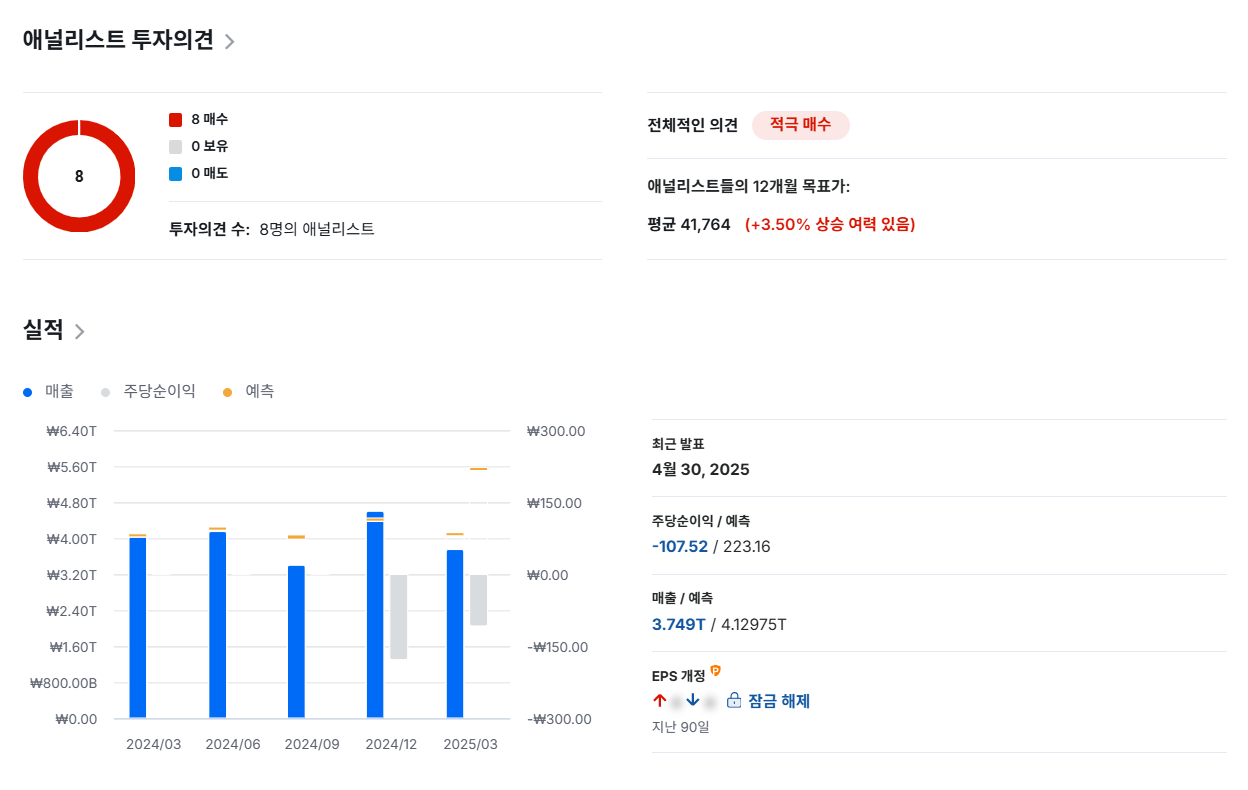Click the 적극 매수 rating badge
The height and width of the screenshot is (790, 1248).
point(800,125)
